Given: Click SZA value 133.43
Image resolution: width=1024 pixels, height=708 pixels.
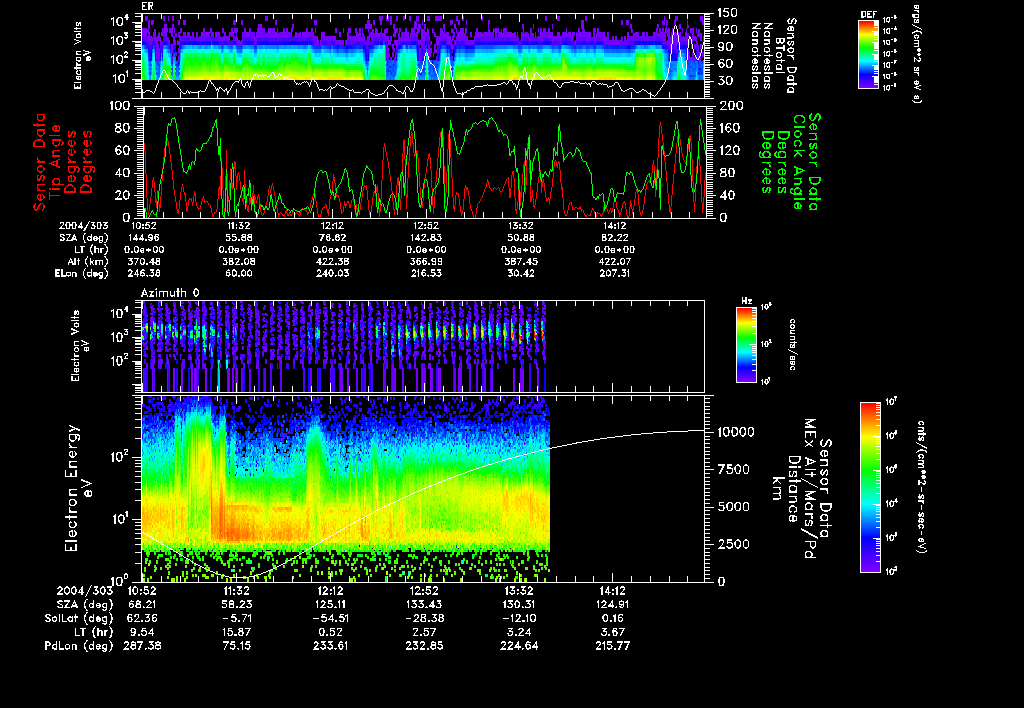Looking at the screenshot, I should [424, 605].
